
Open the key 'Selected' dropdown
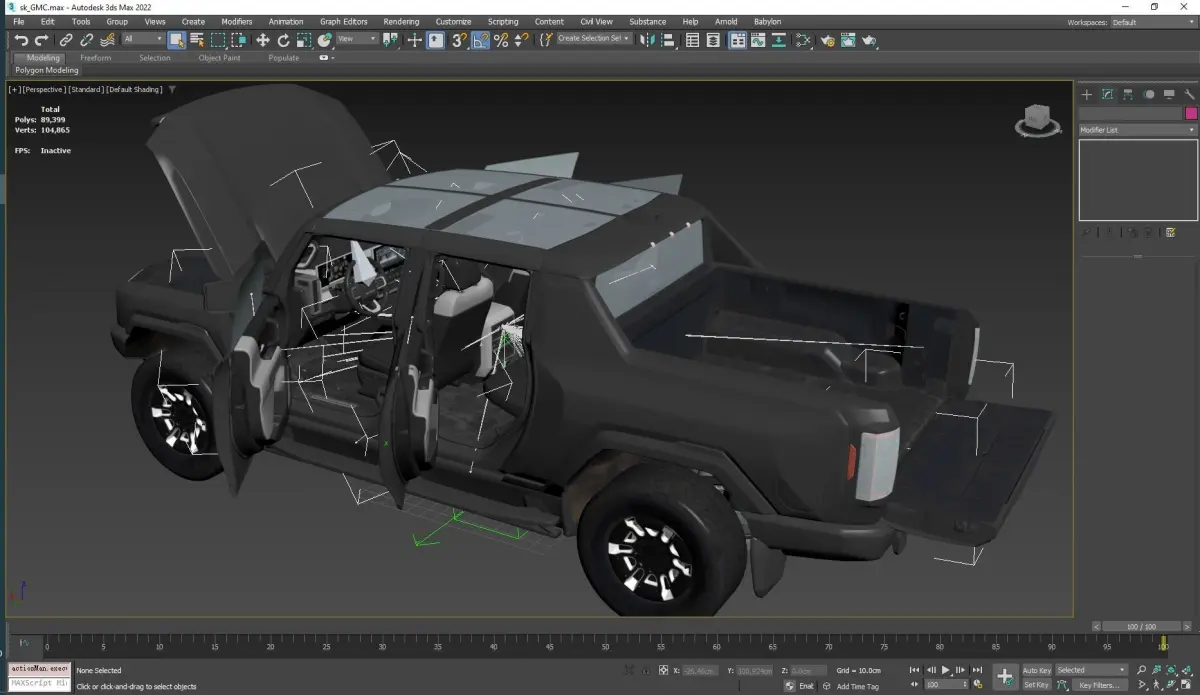[x=1091, y=670]
